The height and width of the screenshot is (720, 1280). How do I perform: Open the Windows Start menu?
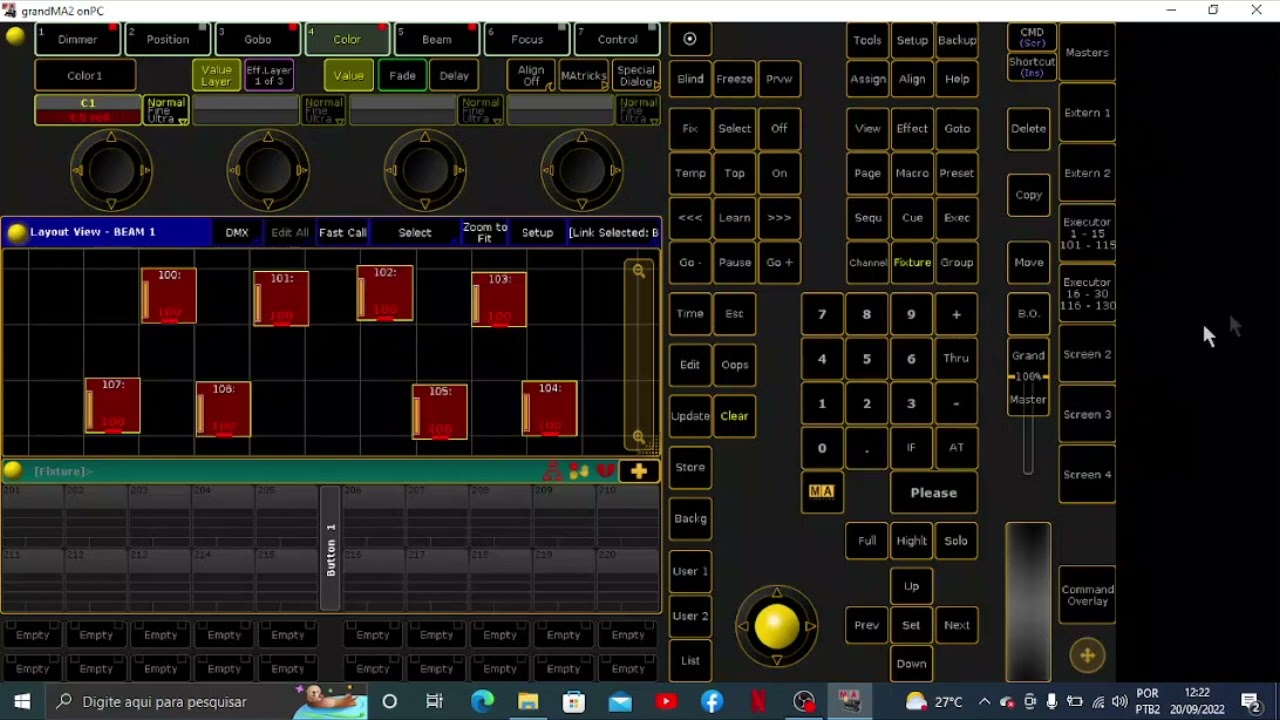point(22,702)
